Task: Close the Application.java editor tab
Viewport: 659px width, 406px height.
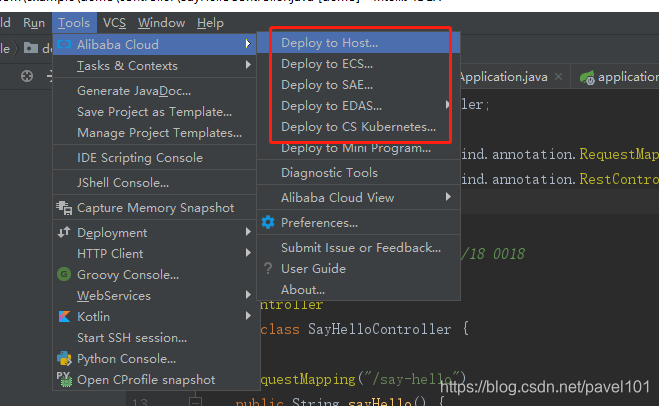Action: coord(559,77)
